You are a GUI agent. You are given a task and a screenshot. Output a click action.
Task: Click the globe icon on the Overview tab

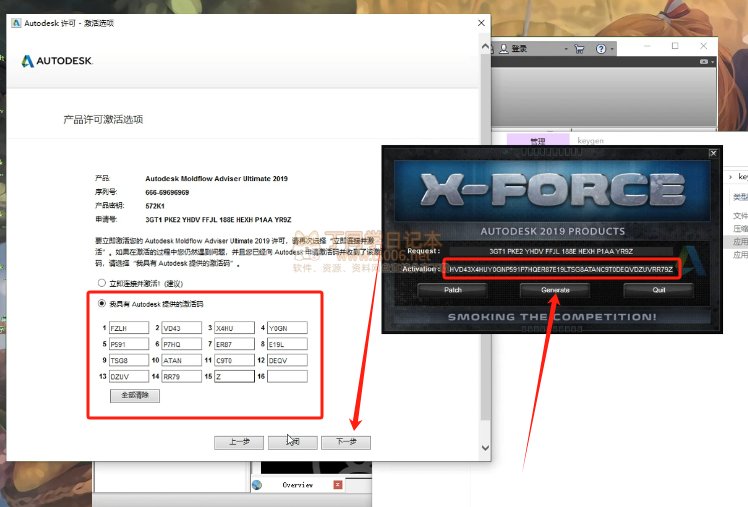tap(257, 485)
